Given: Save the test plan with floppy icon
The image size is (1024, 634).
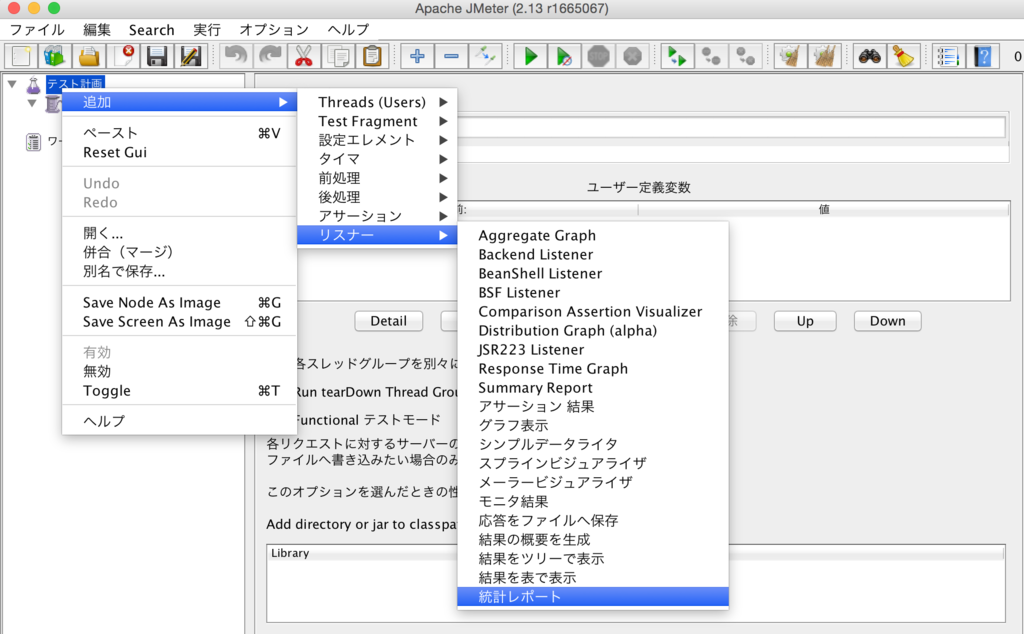Looking at the screenshot, I should (x=157, y=56).
